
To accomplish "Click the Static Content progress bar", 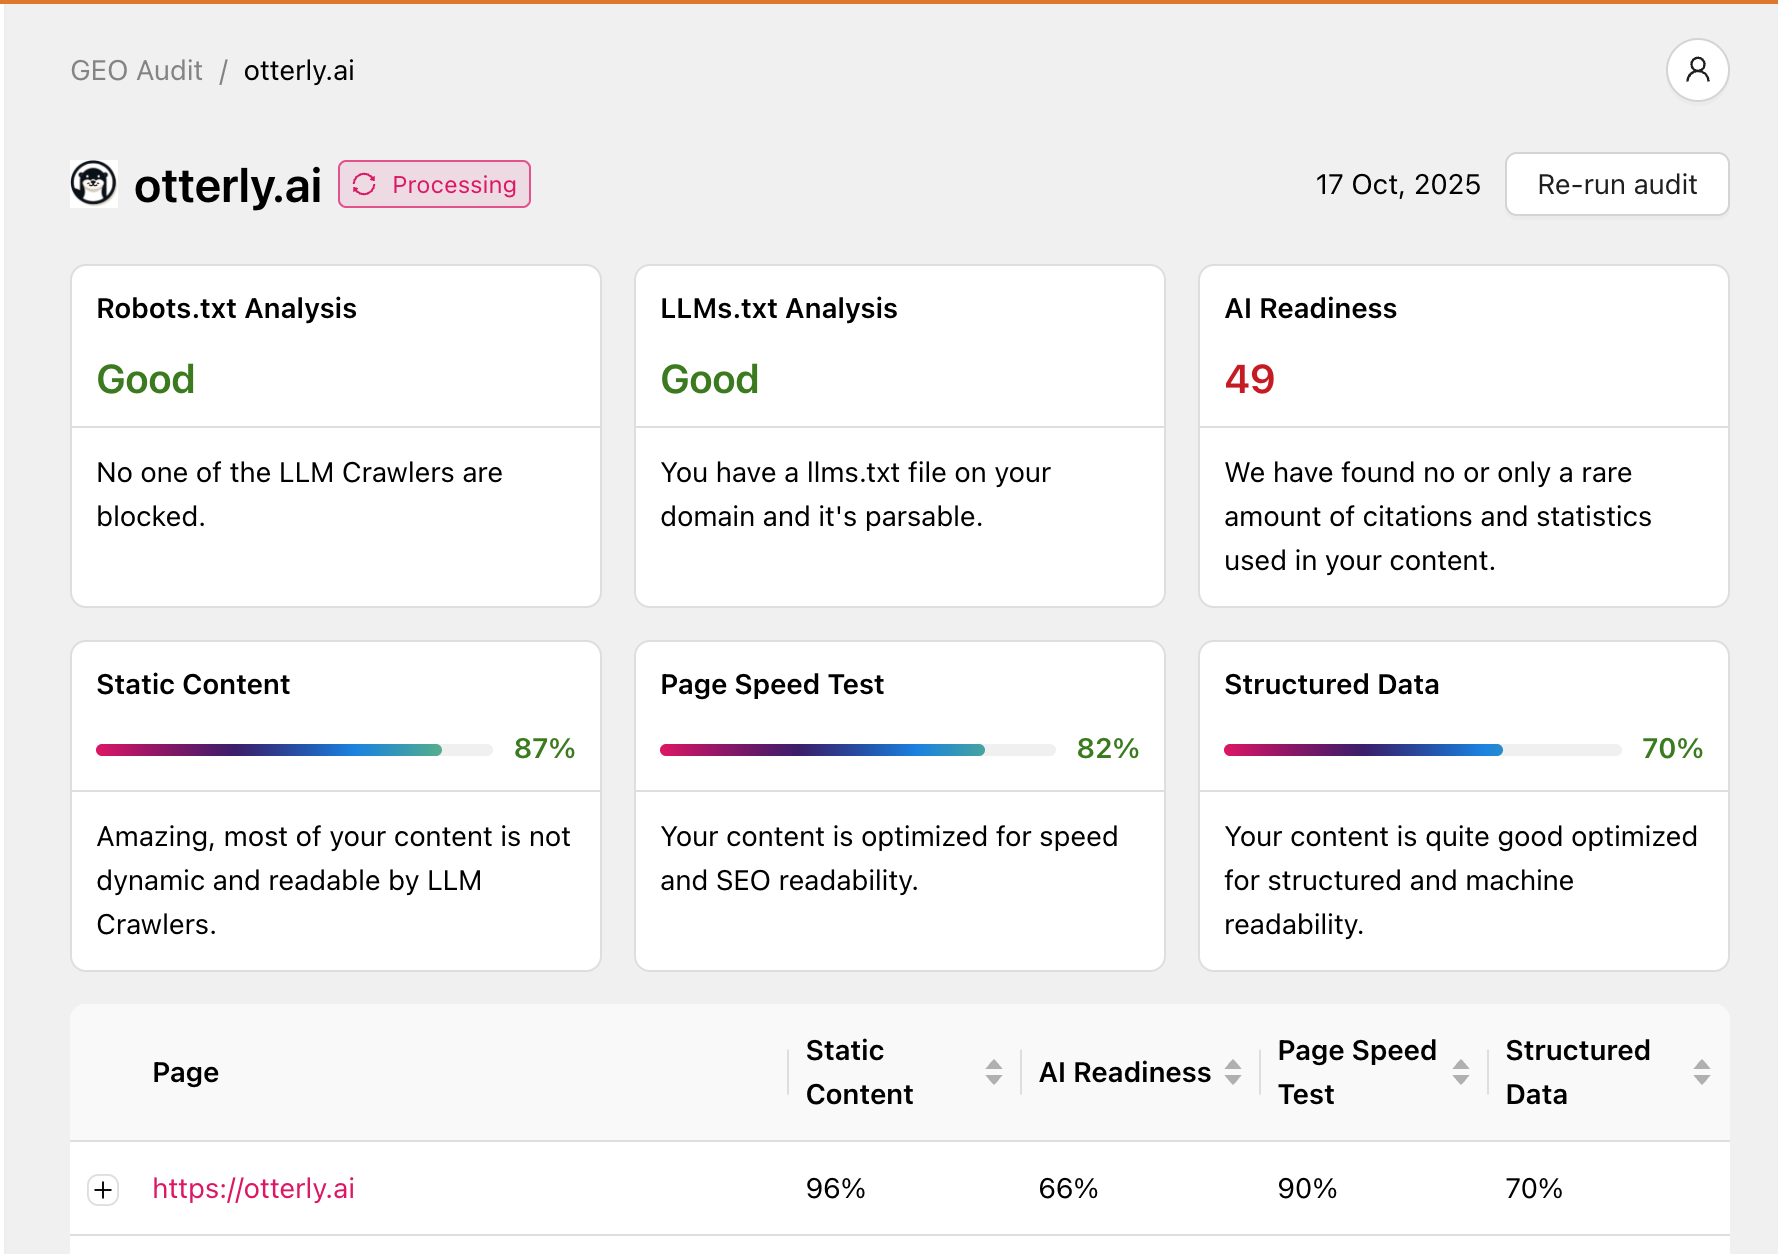I will click(x=294, y=750).
